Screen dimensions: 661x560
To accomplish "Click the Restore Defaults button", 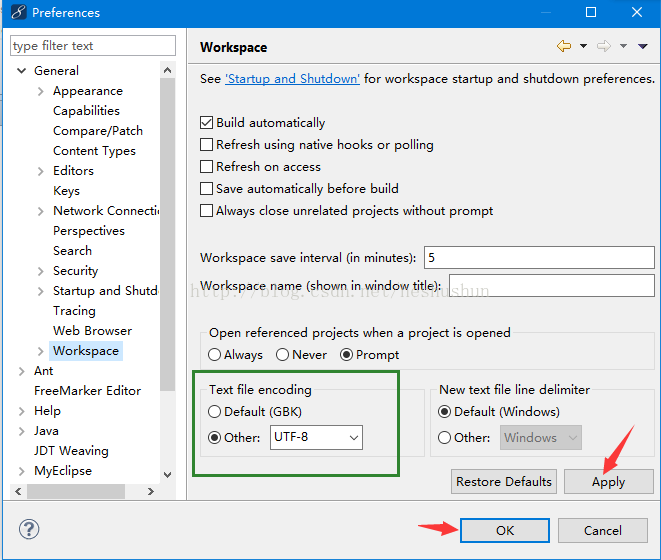I will [x=504, y=482].
